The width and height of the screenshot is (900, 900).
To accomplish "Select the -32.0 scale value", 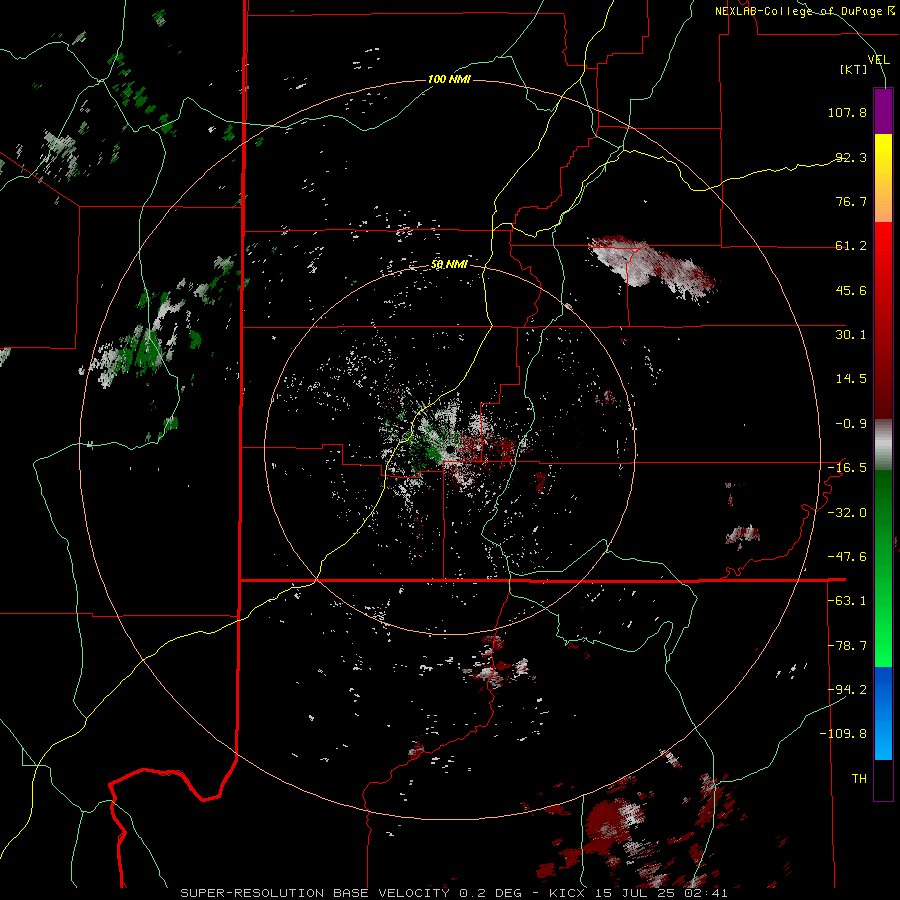I will point(847,513).
